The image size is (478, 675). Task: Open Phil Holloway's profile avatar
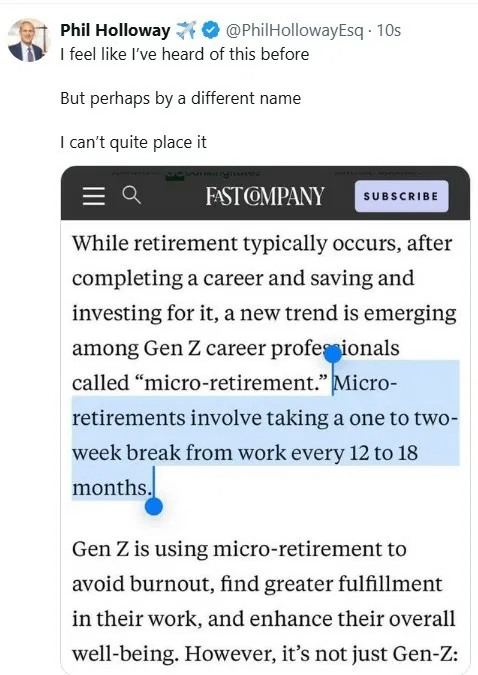tap(29, 40)
